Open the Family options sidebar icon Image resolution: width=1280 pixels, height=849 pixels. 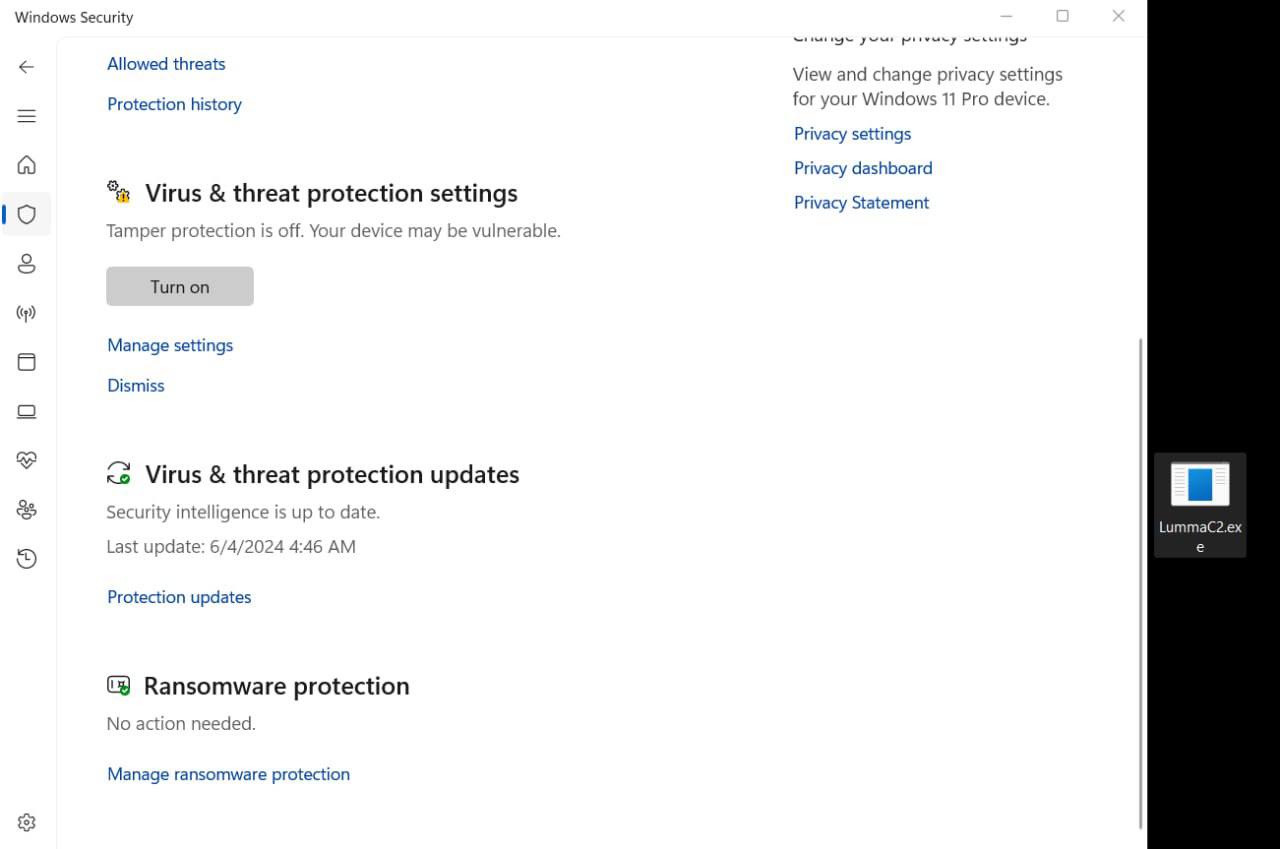coord(27,510)
